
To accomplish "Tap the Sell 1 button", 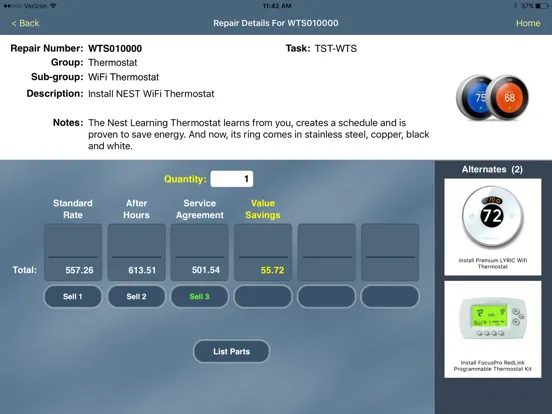I will 73,296.
